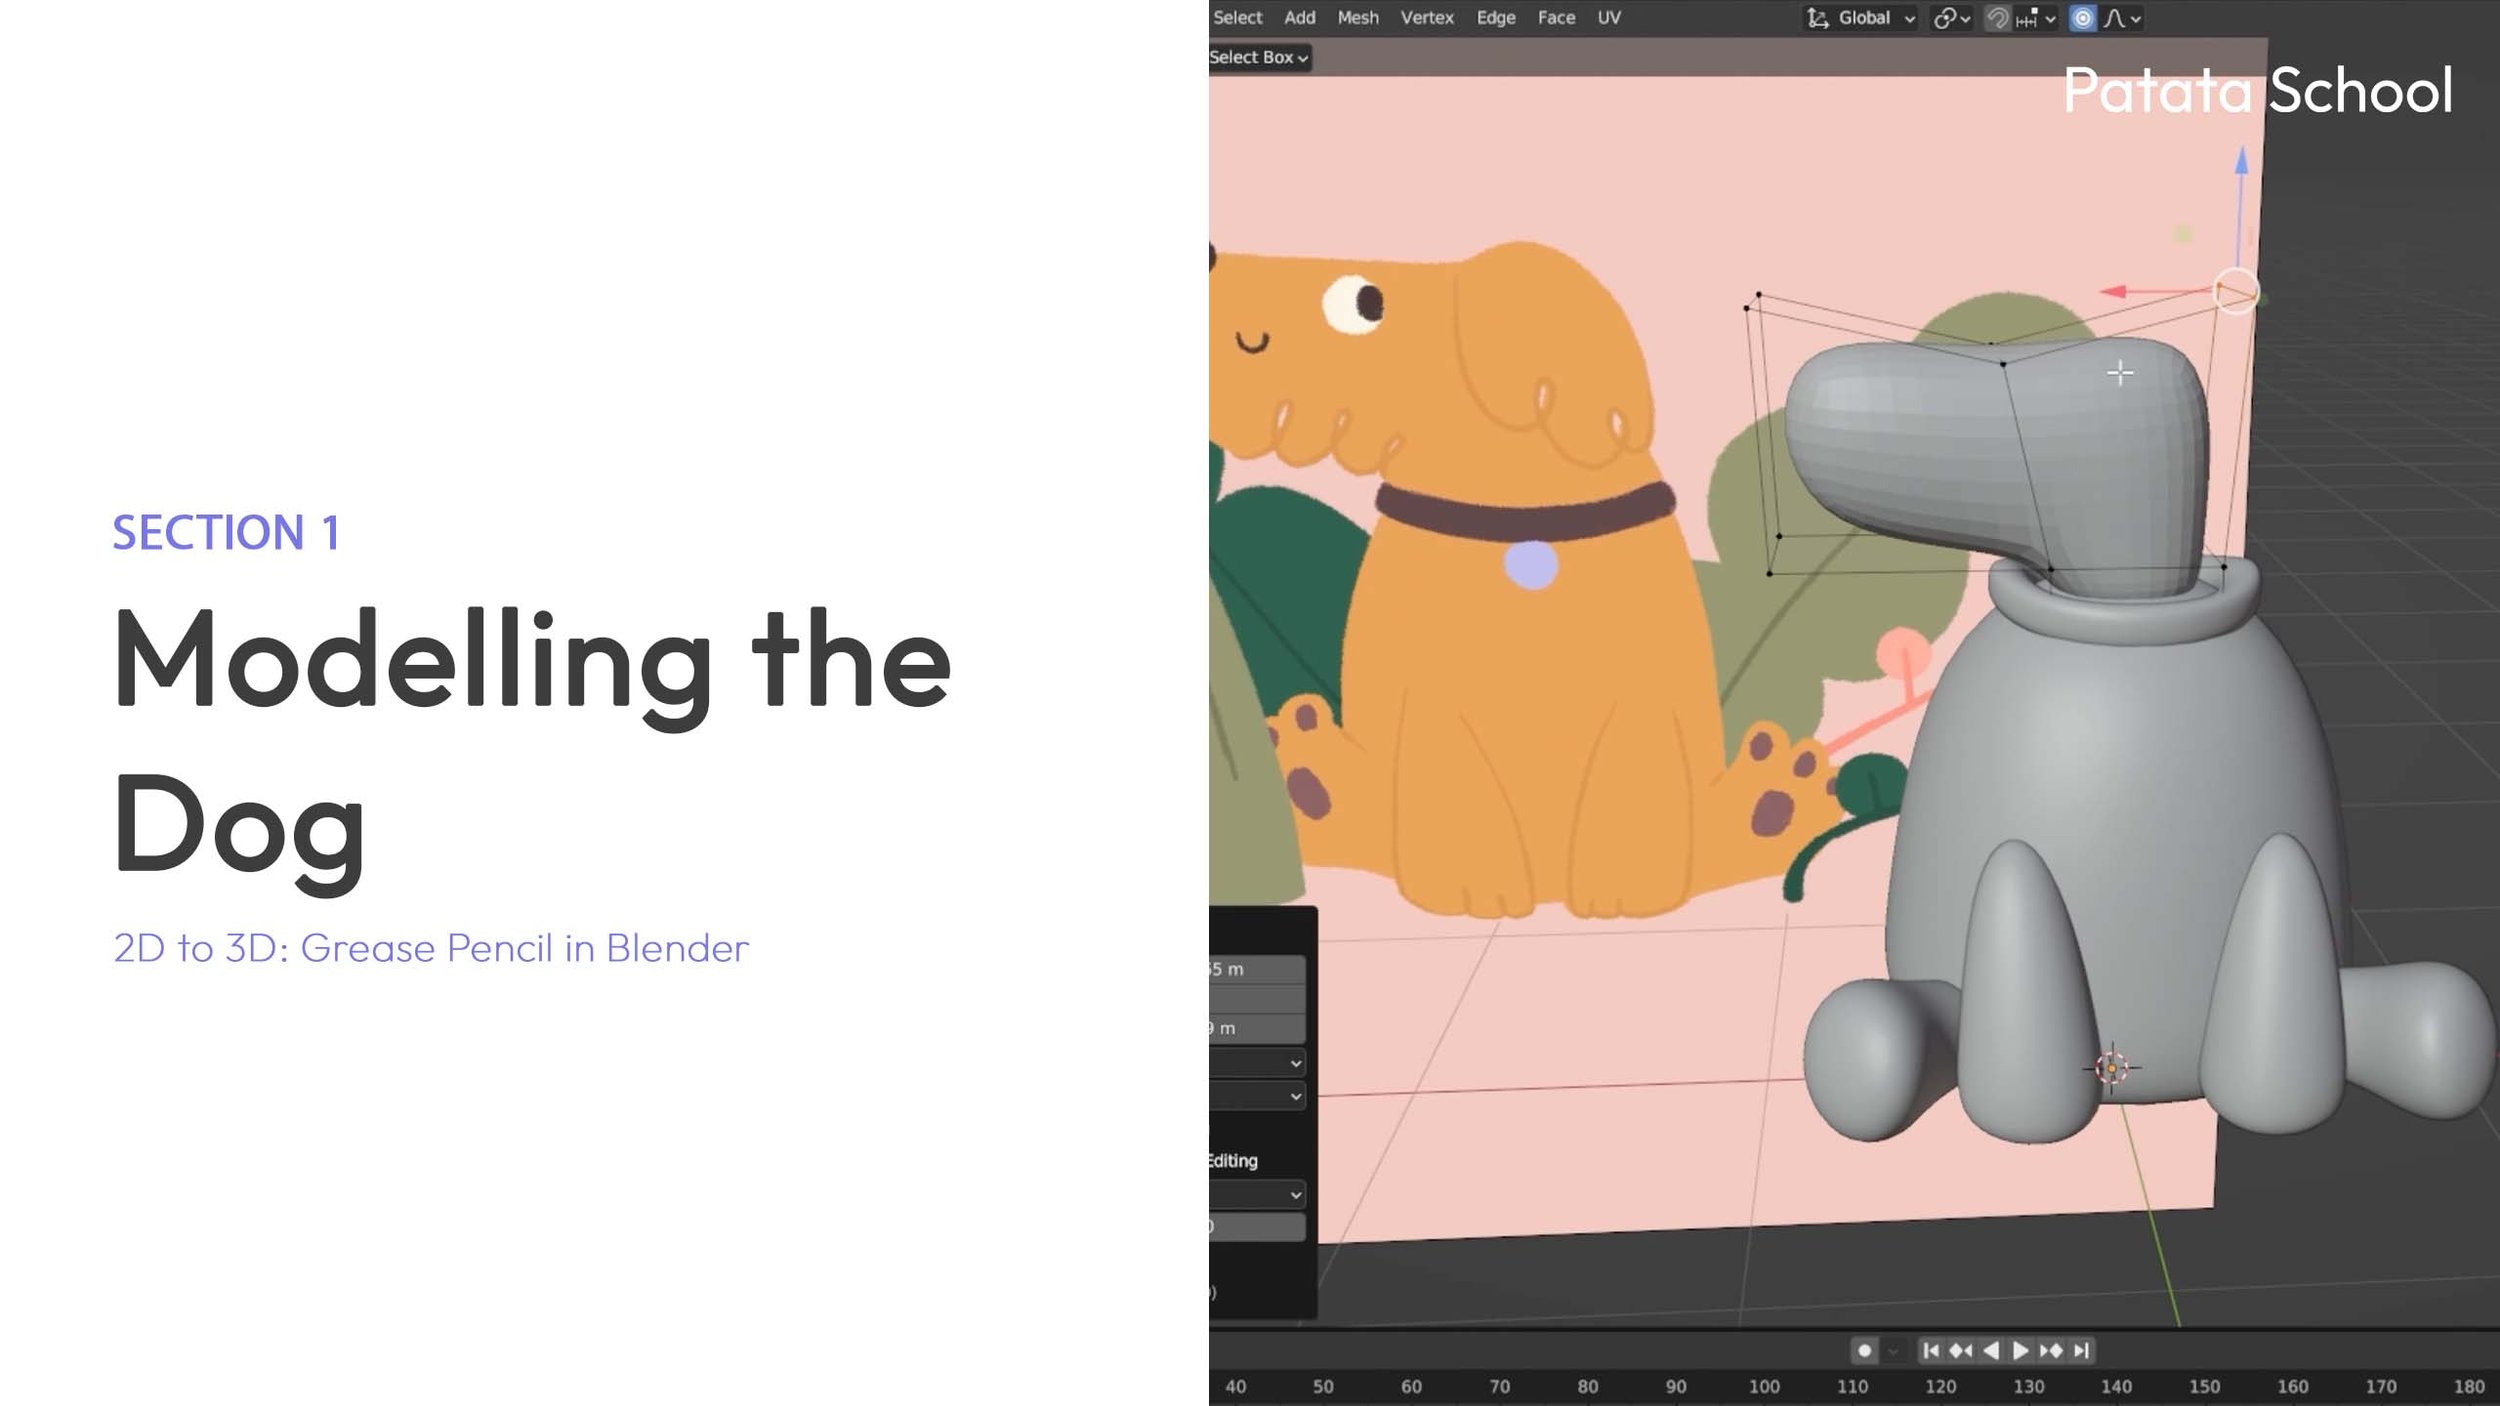This screenshot has width=2500, height=1406.
Task: Expand the Select Box tool dropdown
Action: 1258,58
